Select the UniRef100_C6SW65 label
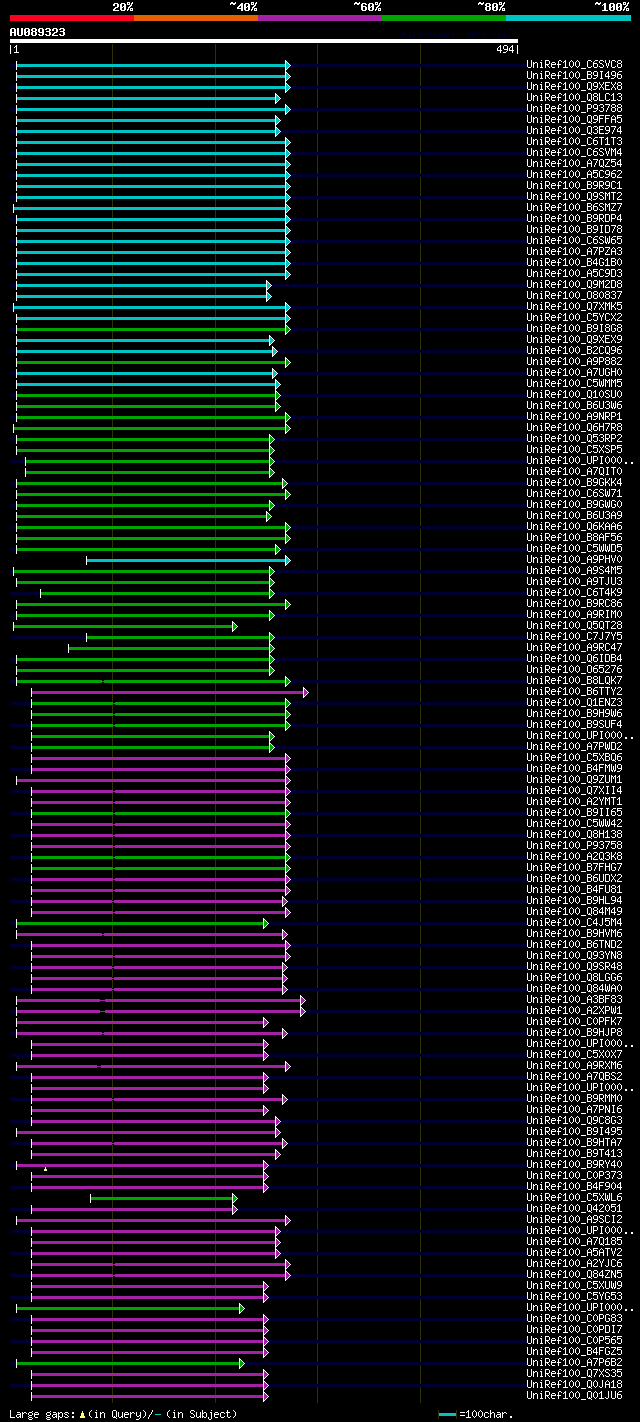640x1422 pixels. (574, 240)
